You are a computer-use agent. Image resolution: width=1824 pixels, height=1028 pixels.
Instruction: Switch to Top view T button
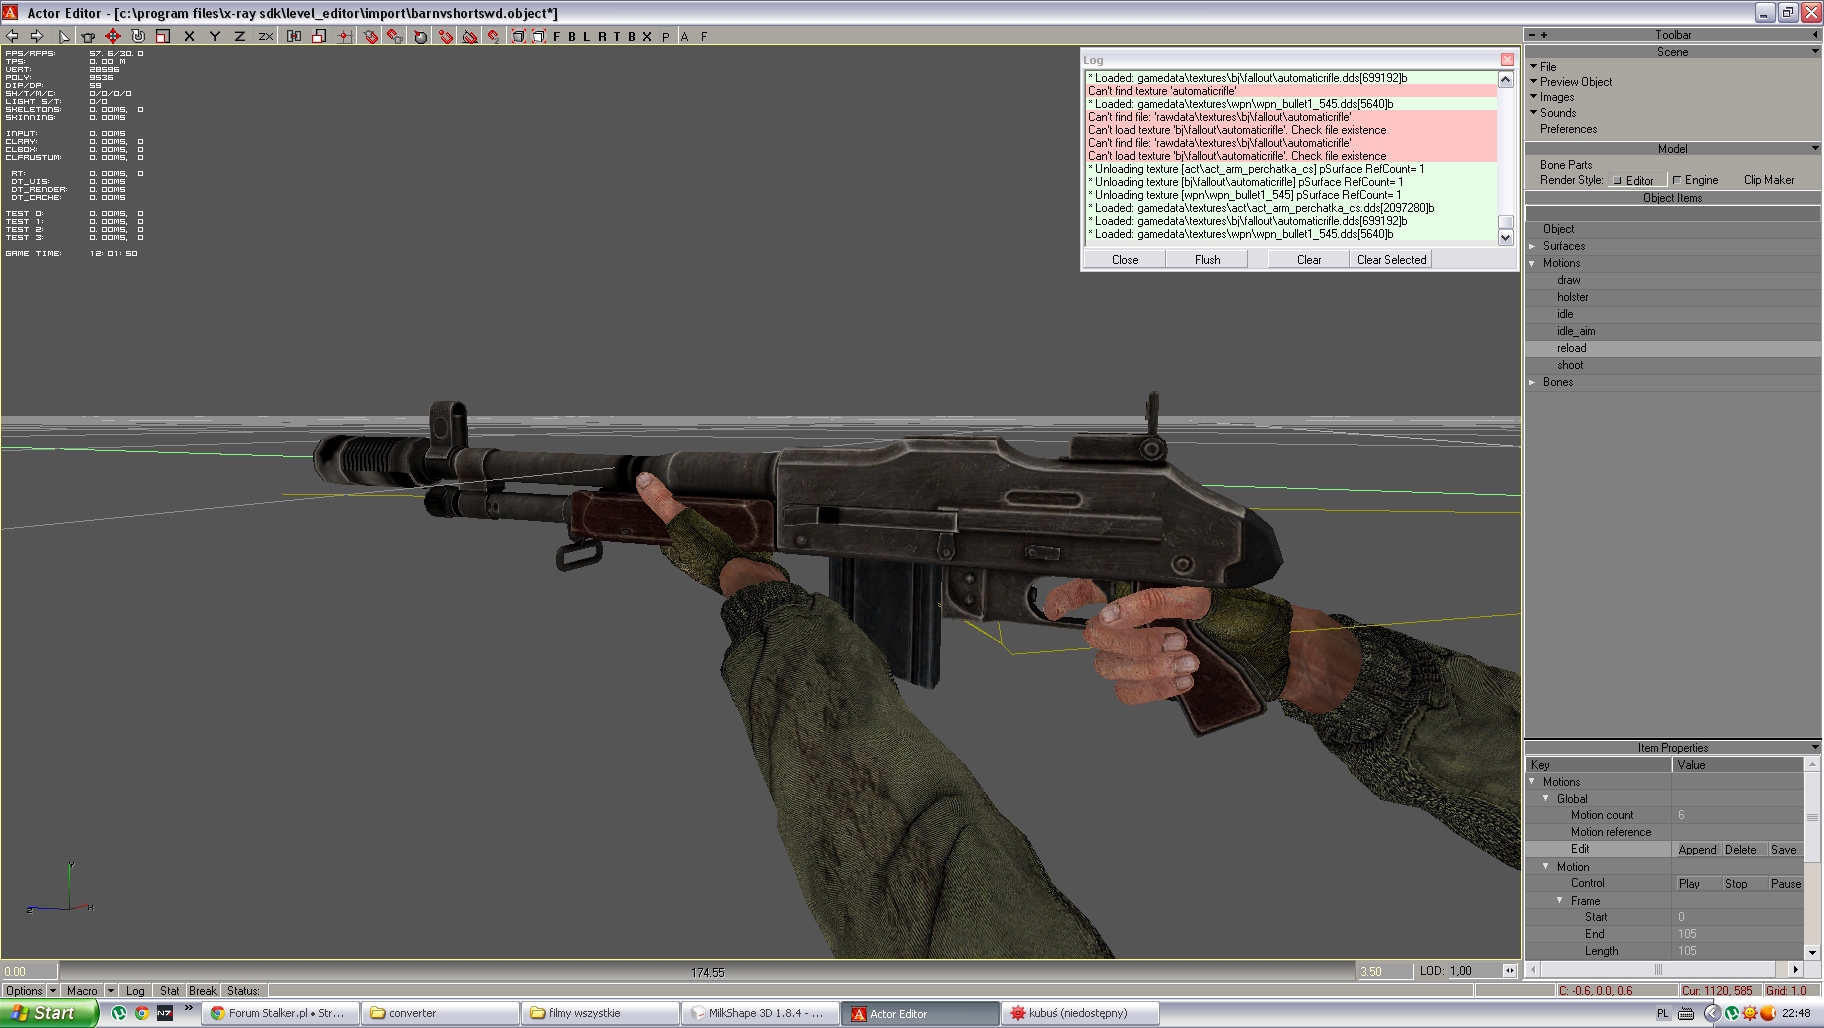[x=617, y=36]
